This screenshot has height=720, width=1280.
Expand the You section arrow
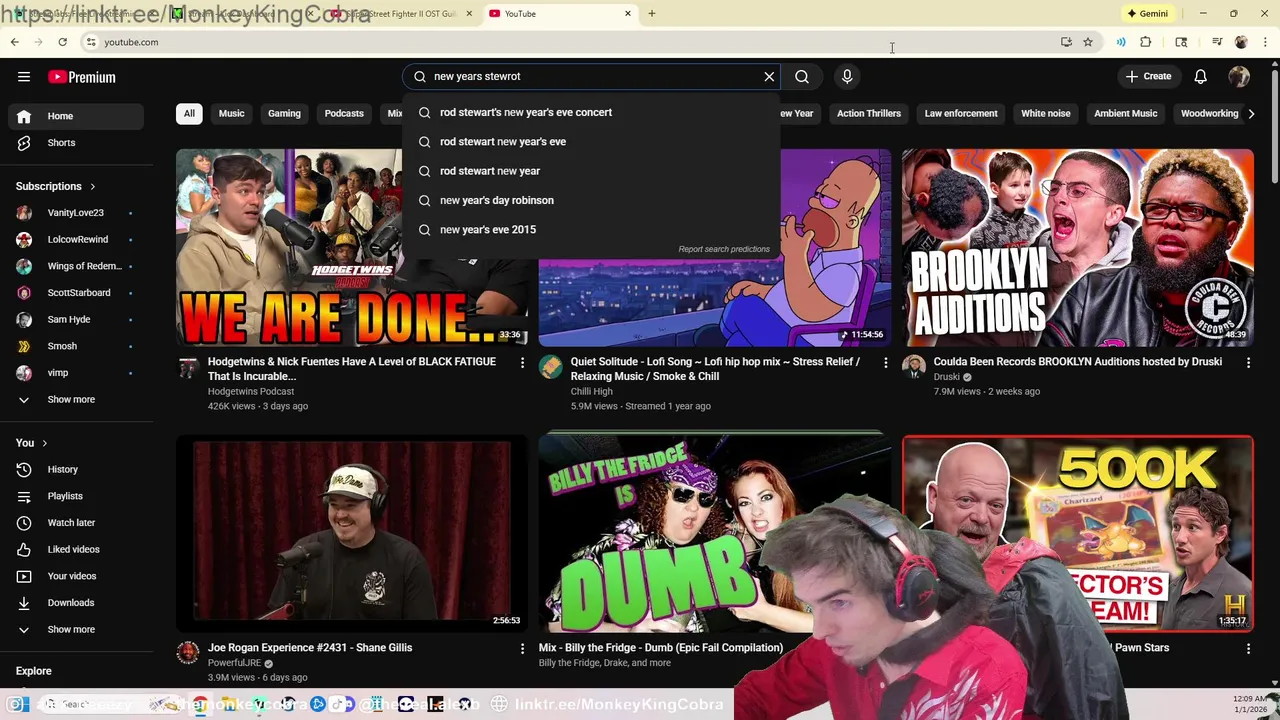44,443
